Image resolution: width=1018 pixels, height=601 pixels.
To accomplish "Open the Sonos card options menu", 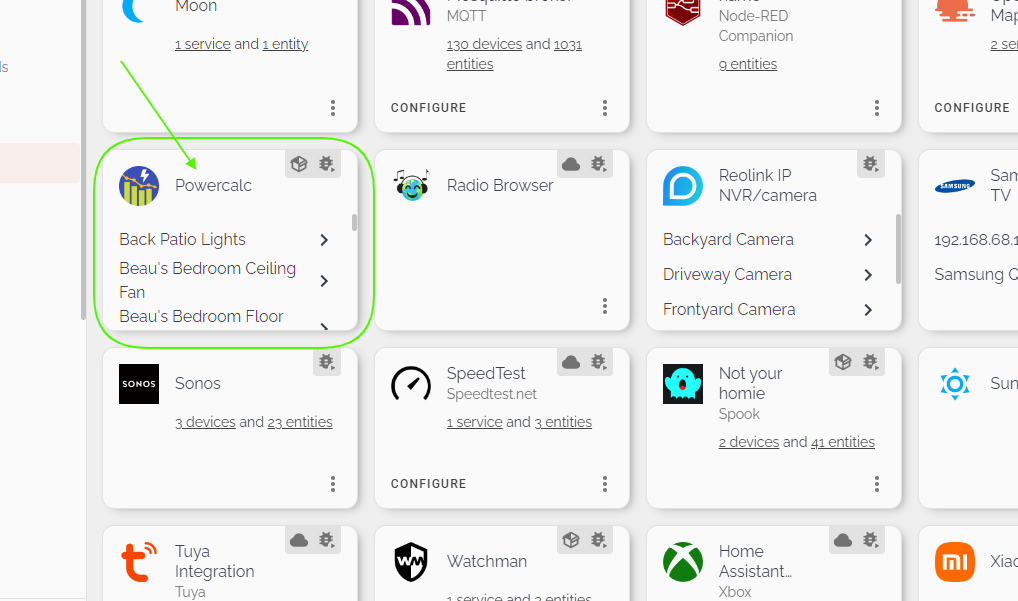I will tap(333, 484).
